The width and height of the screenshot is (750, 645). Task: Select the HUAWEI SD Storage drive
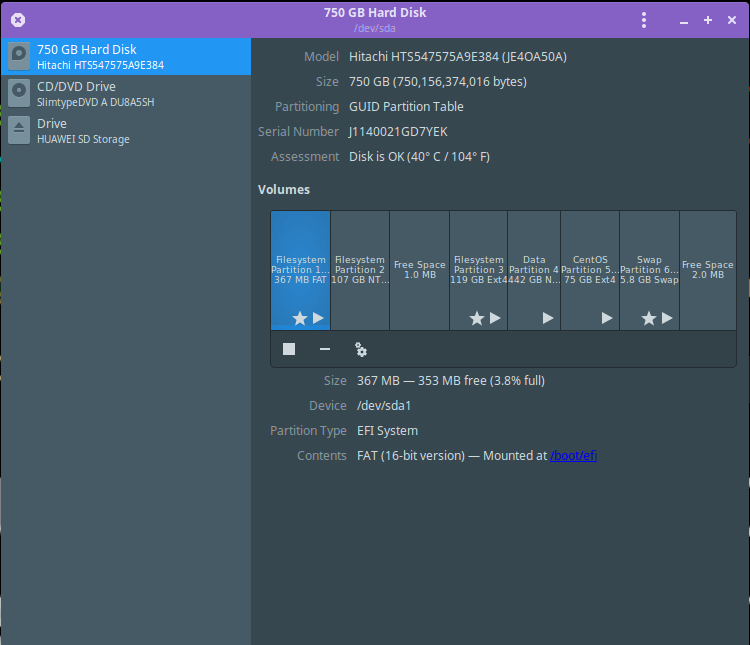click(125, 131)
